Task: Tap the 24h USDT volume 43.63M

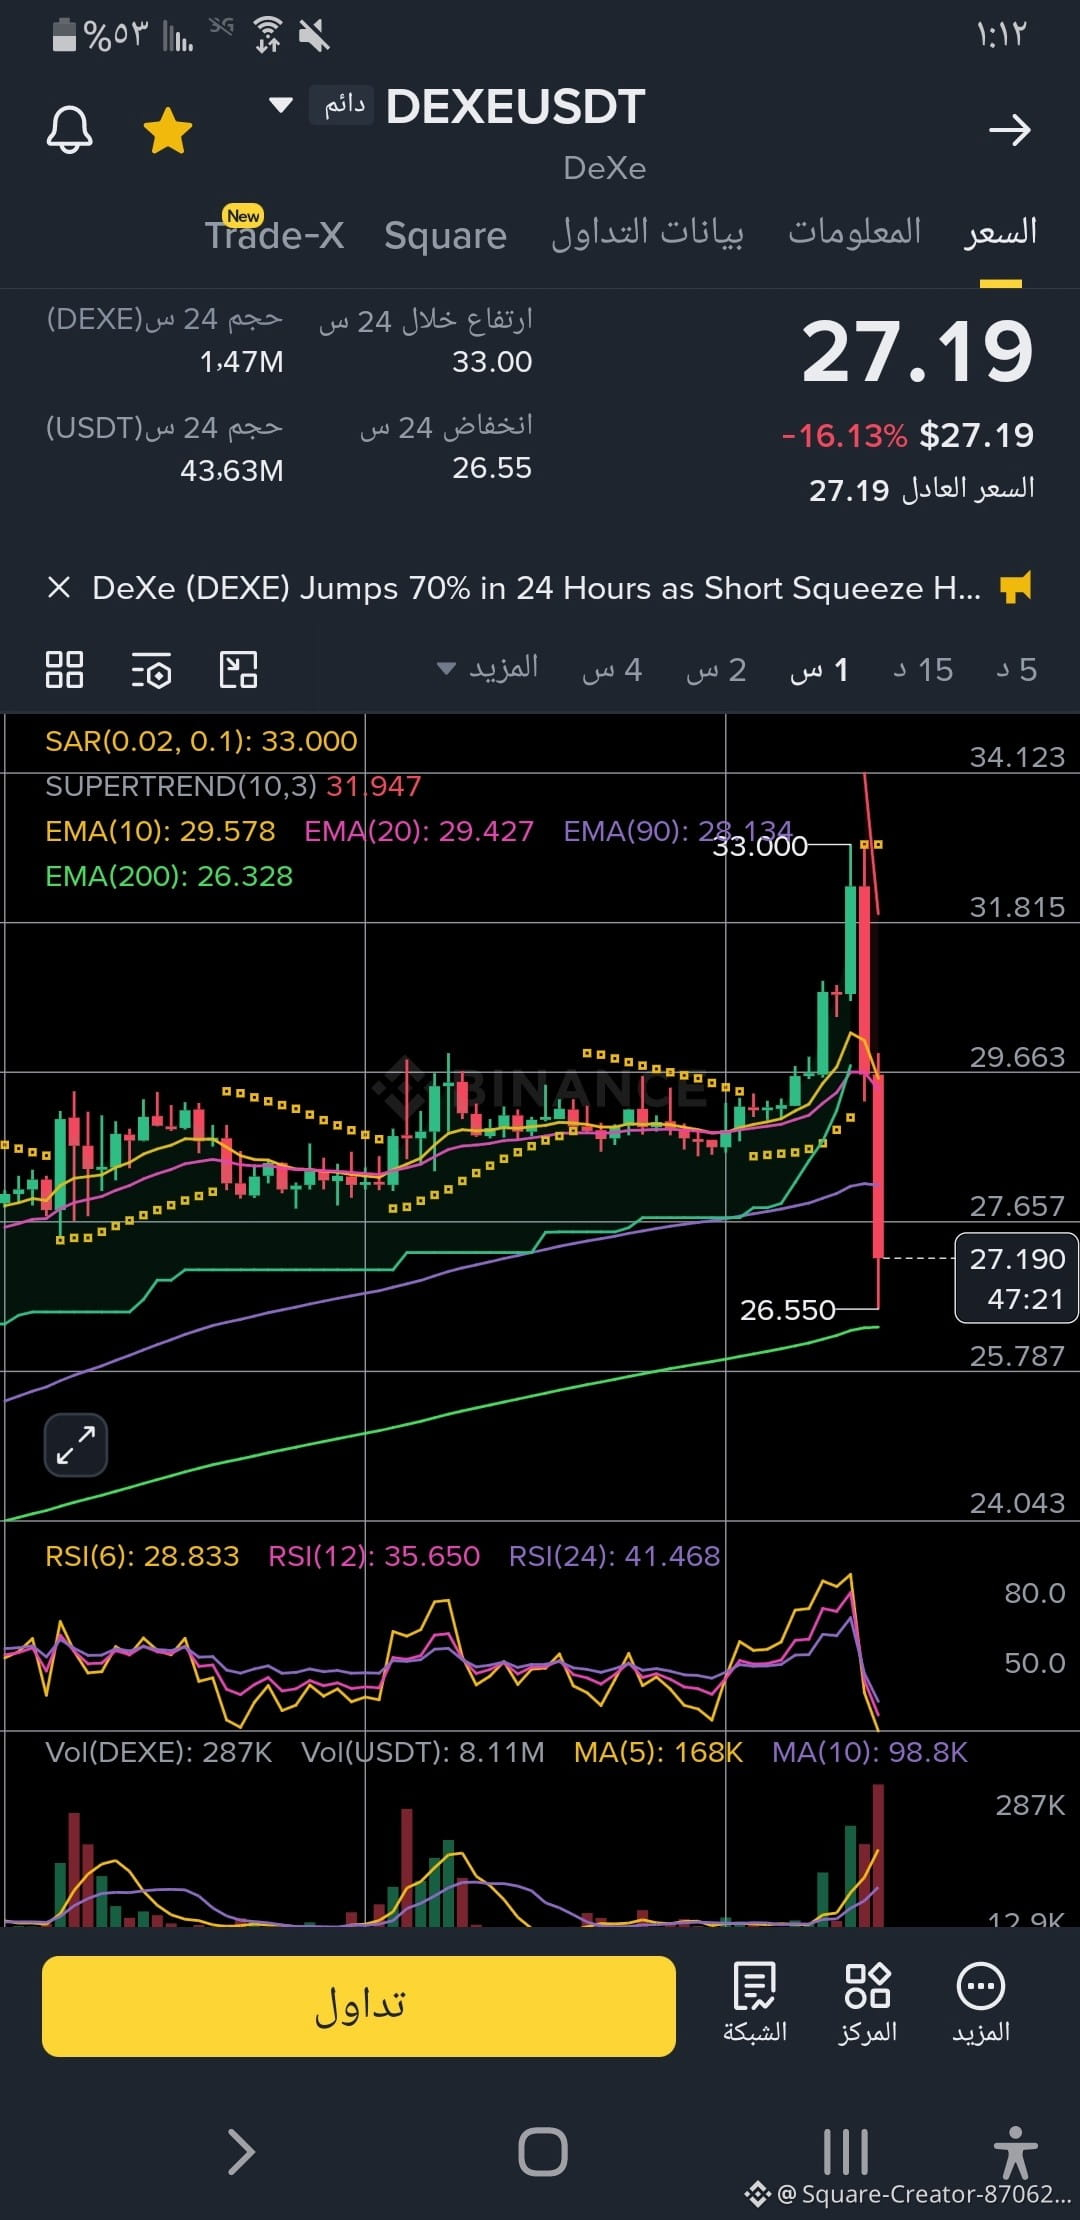Action: 232,471
